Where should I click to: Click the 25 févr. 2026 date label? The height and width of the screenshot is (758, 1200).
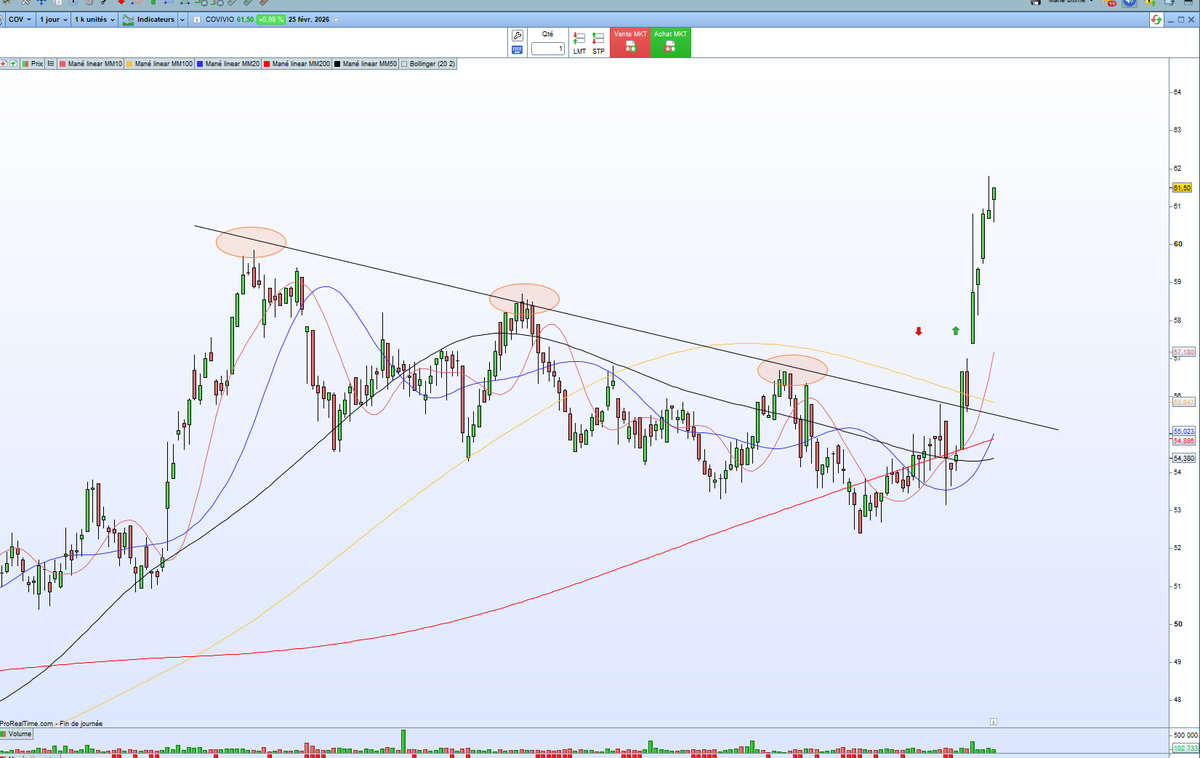click(308, 19)
